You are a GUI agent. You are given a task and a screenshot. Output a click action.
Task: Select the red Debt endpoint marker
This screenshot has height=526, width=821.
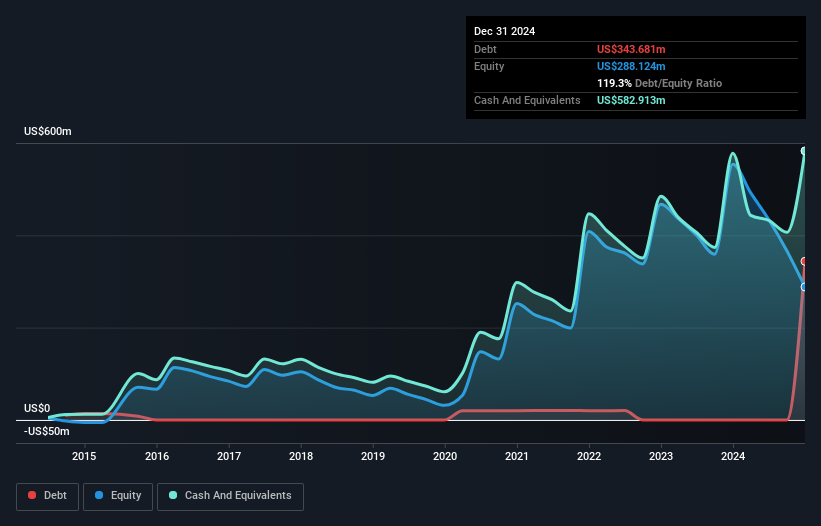[804, 261]
